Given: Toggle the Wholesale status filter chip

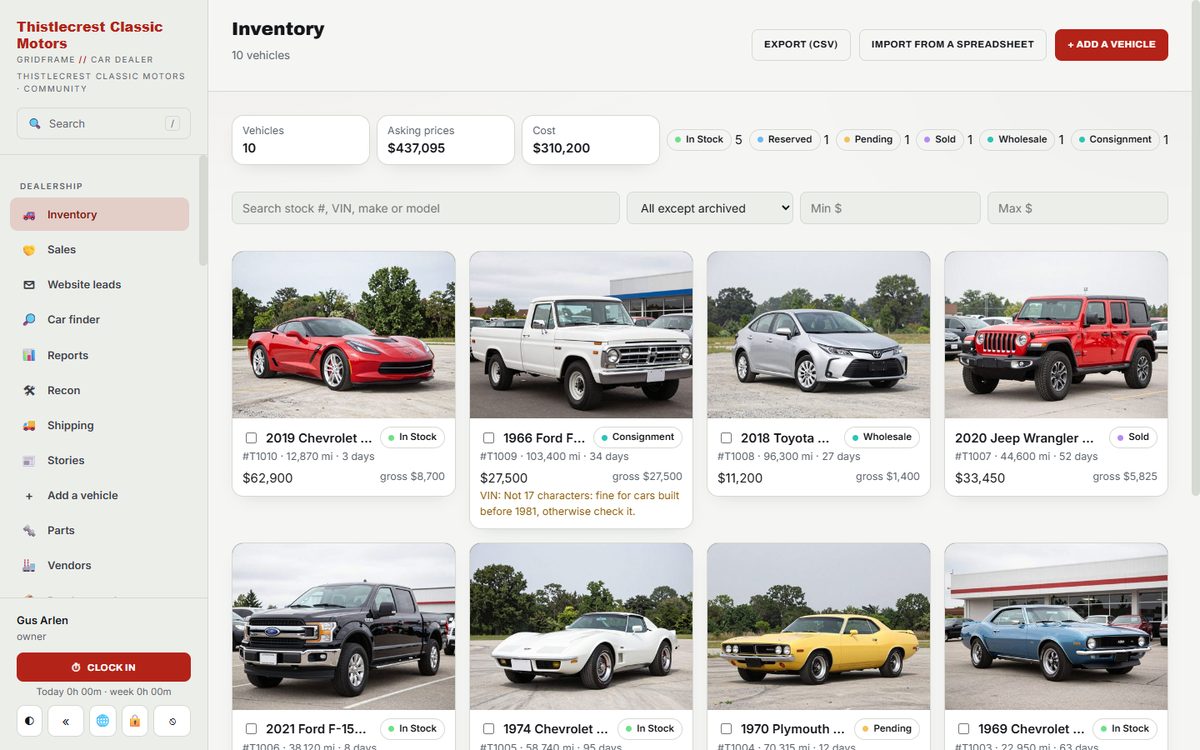Looking at the screenshot, I should pos(1017,140).
